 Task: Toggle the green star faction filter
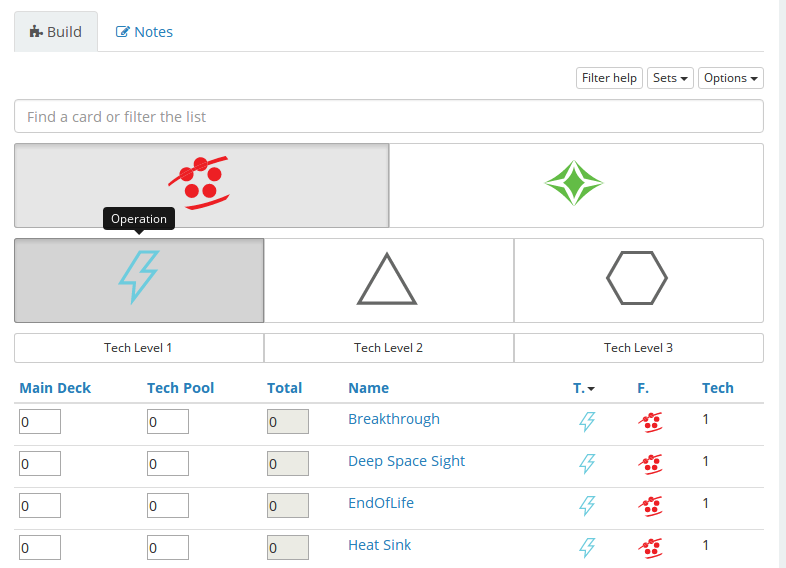(576, 185)
